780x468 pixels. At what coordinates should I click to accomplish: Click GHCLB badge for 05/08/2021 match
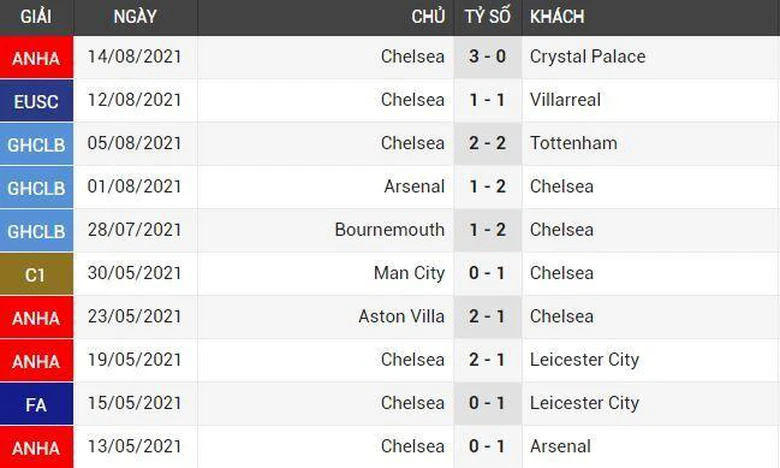(36, 144)
